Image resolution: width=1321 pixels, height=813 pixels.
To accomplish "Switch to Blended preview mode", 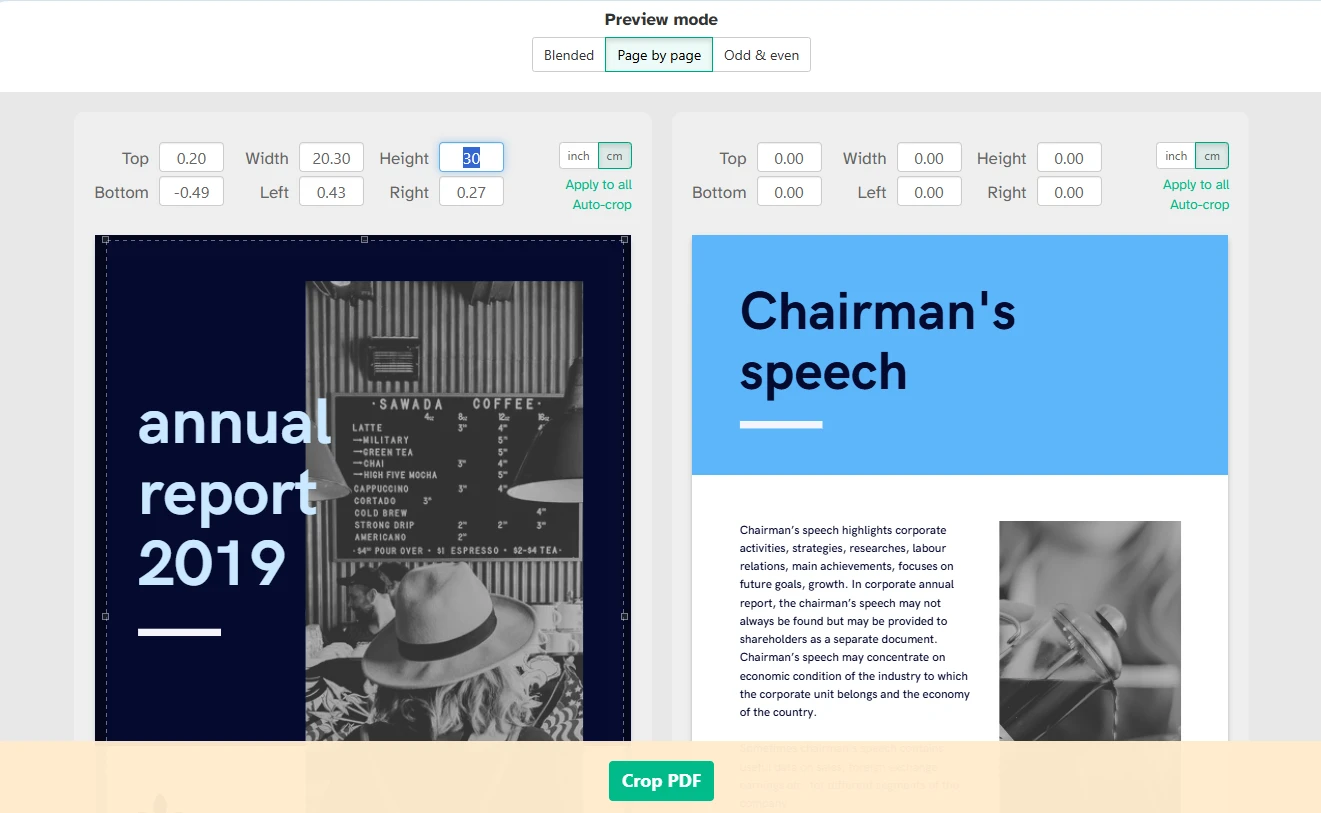I will [x=569, y=55].
